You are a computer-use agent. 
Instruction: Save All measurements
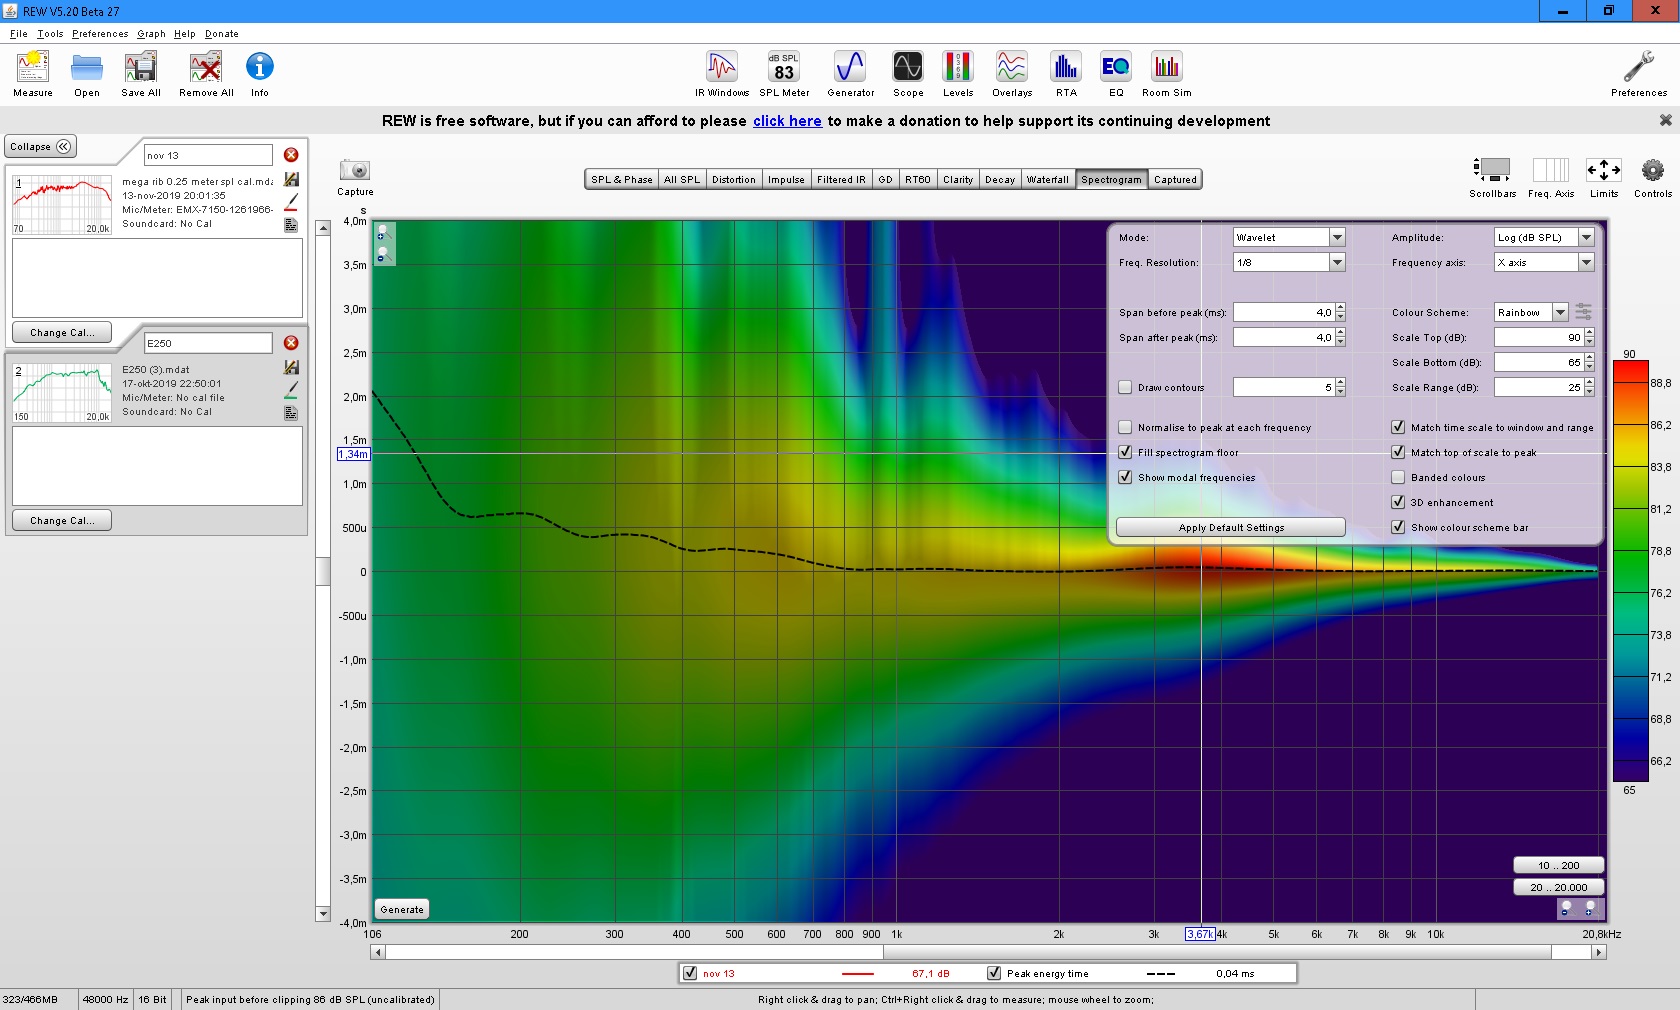(141, 74)
